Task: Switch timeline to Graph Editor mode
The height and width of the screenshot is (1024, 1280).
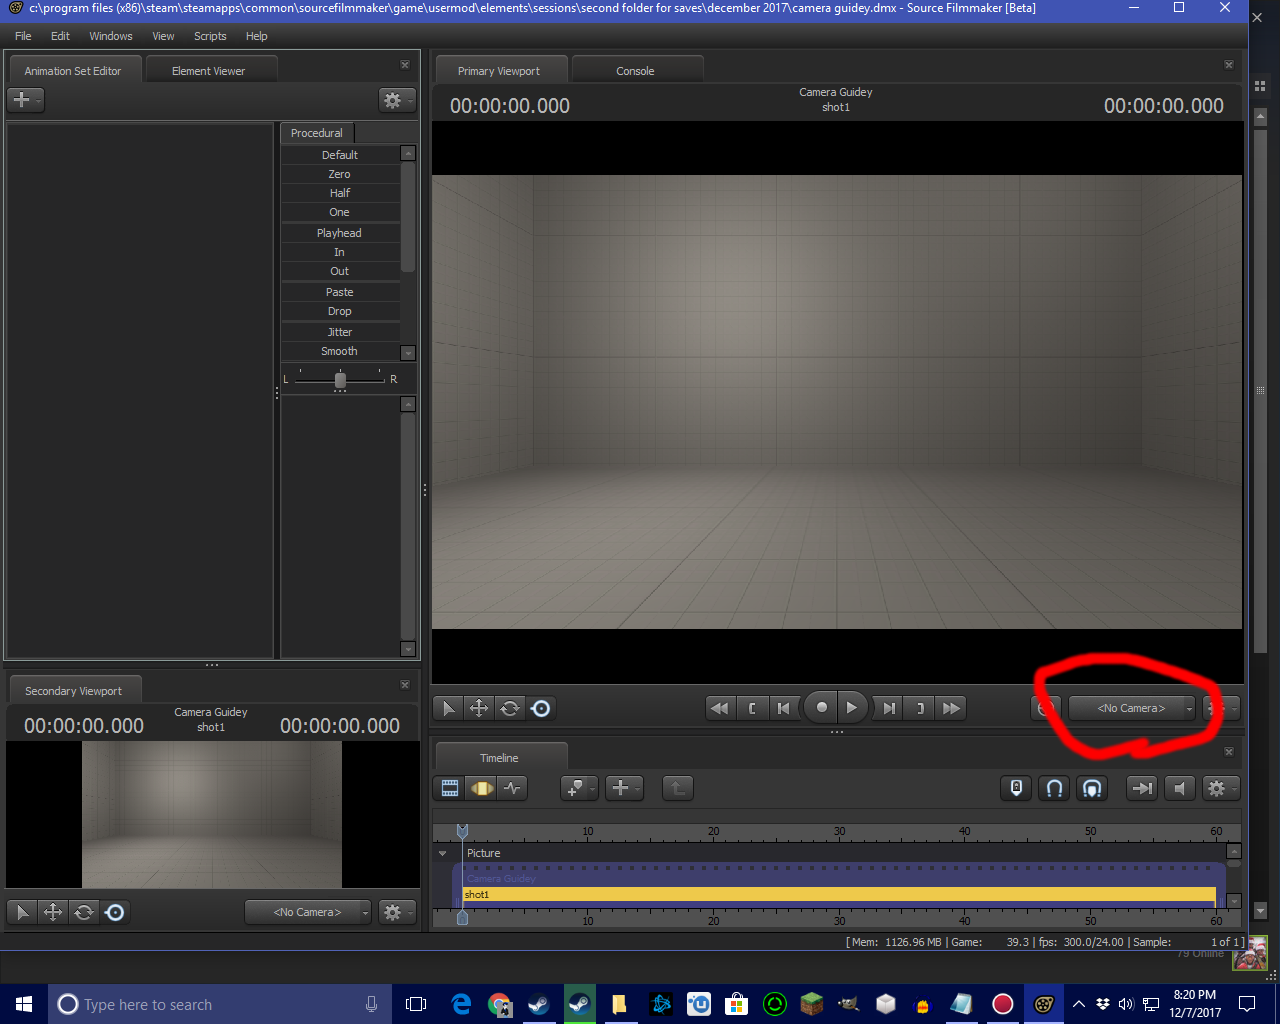Action: point(513,788)
